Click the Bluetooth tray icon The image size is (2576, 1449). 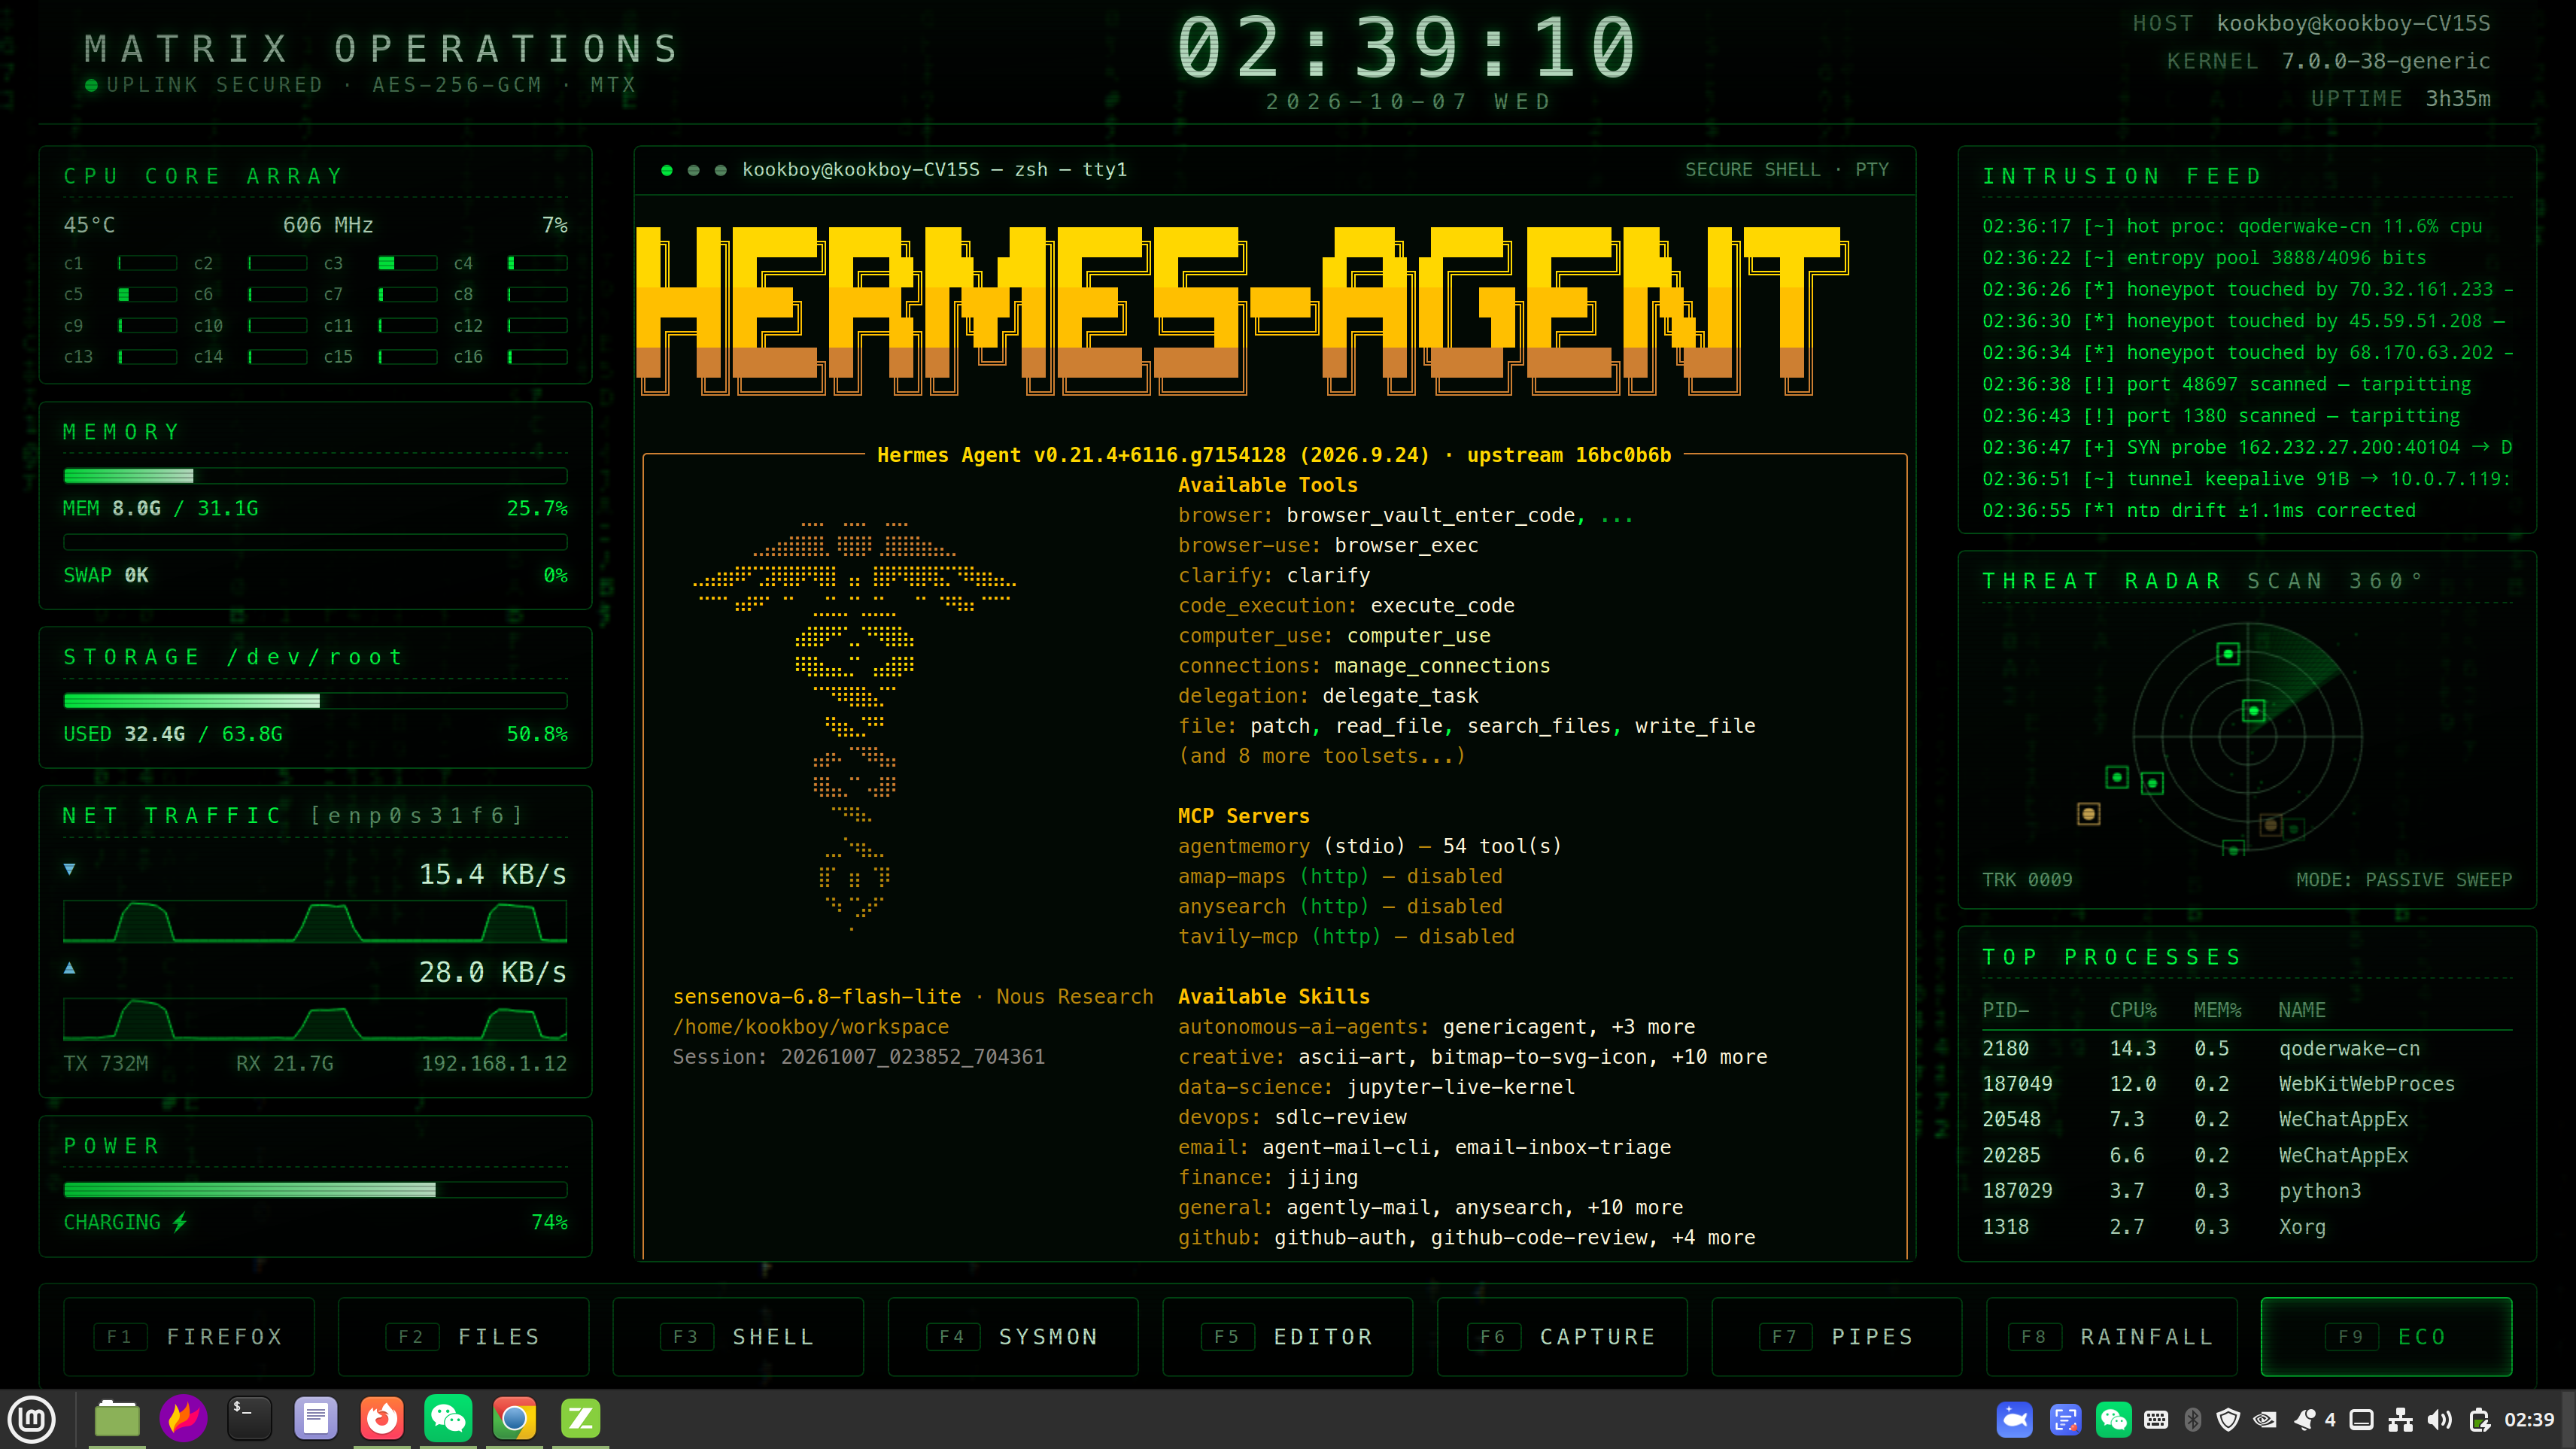pyautogui.click(x=2193, y=1420)
